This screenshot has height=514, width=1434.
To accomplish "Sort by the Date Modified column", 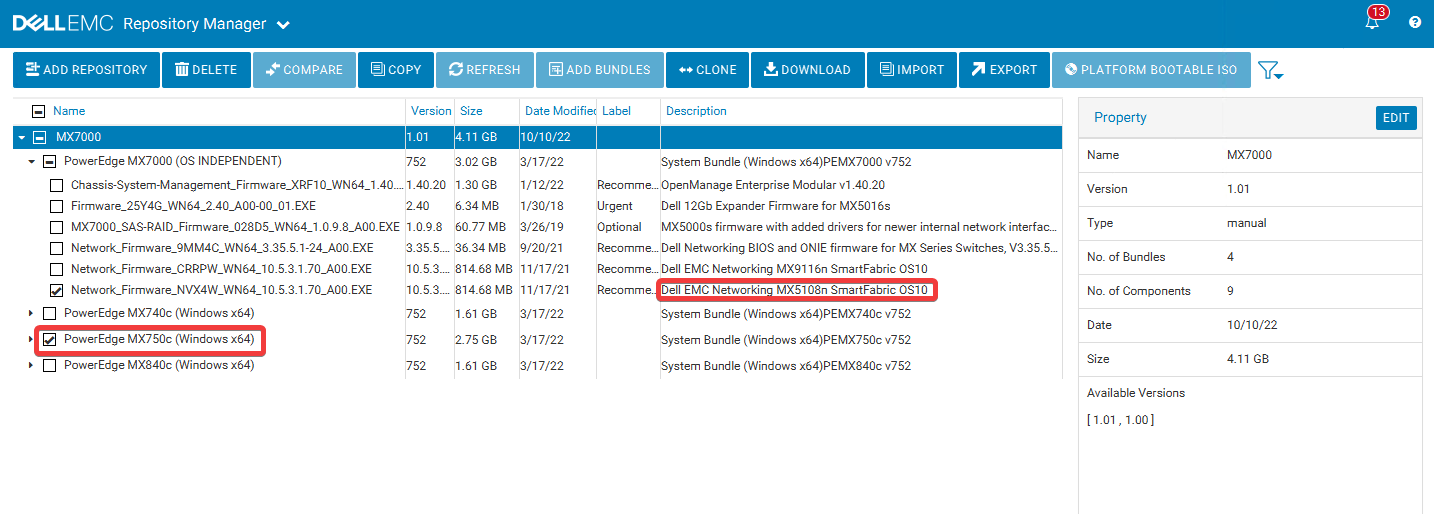I will [x=560, y=111].
